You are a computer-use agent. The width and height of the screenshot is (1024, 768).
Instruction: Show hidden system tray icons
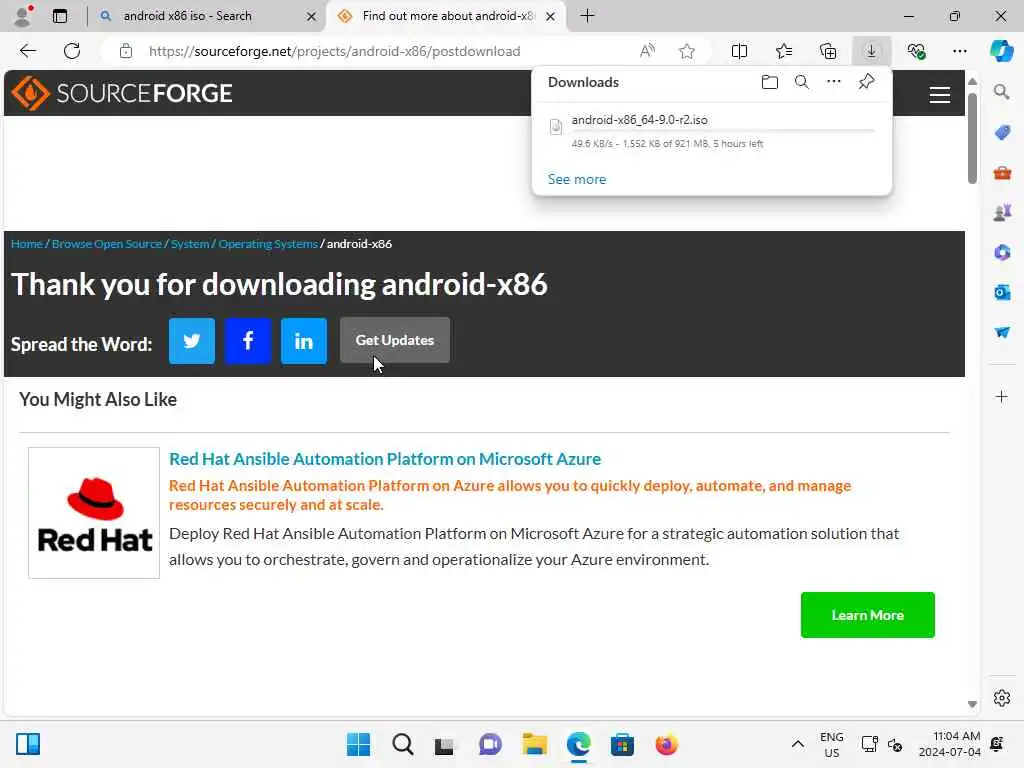pos(797,744)
